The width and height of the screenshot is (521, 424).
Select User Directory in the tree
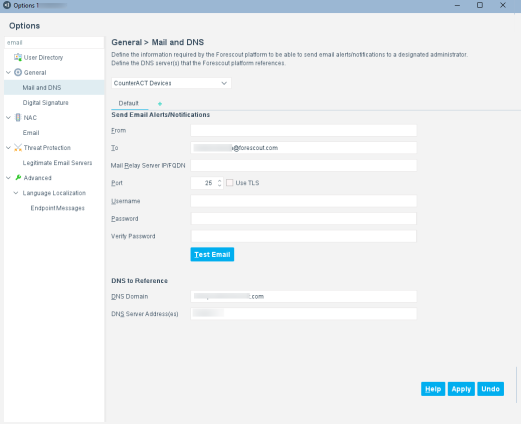pyautogui.click(x=43, y=57)
